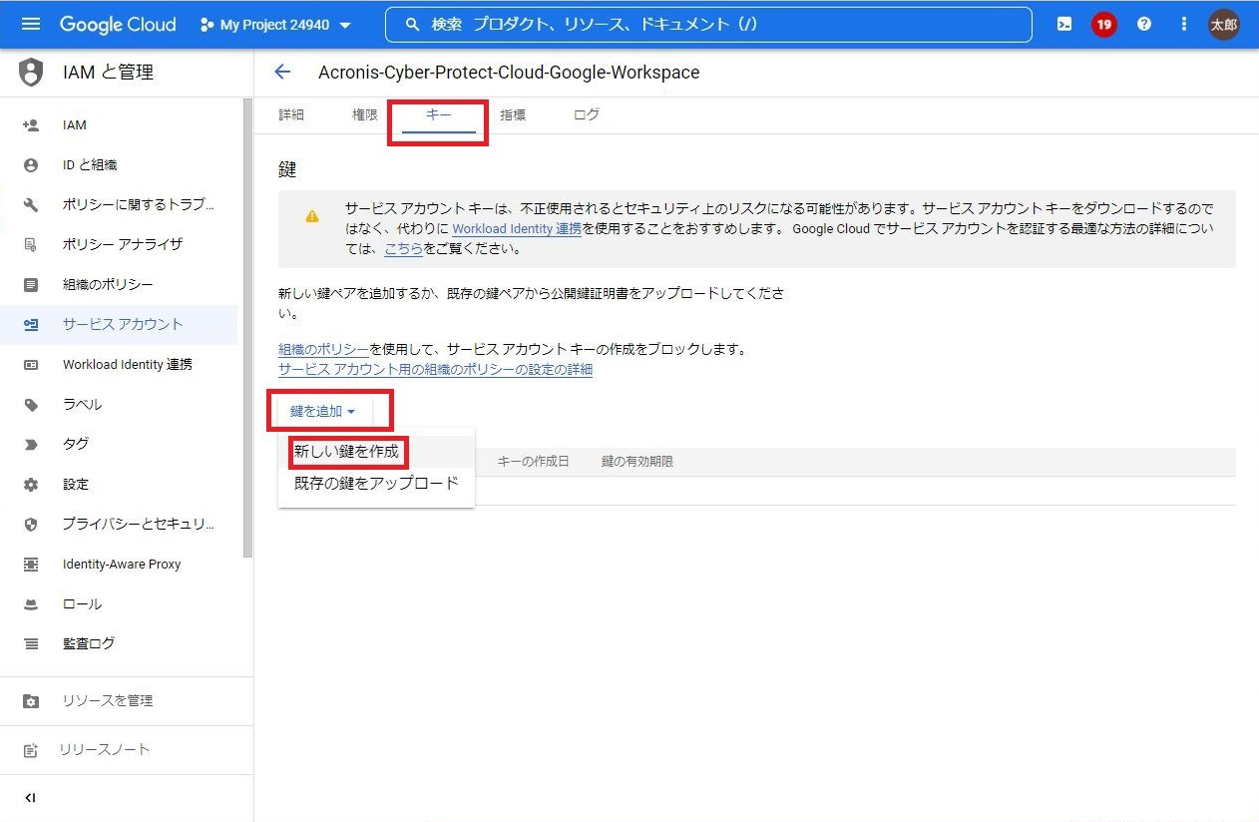Image resolution: width=1259 pixels, height=822 pixels.
Task: Open the Workload Identity 連携 link in warning
Action: tap(516, 229)
